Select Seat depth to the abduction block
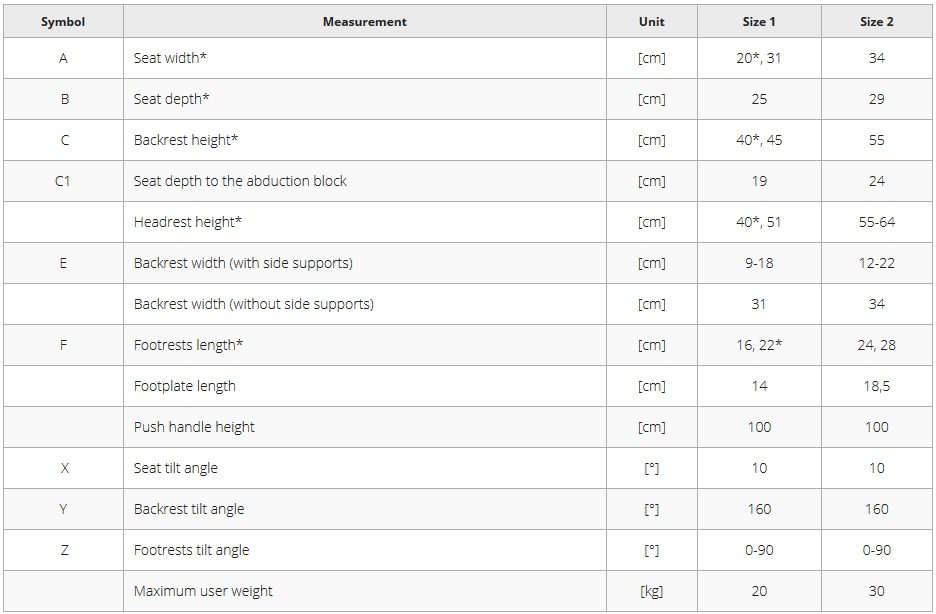The image size is (936, 614). coord(240,181)
